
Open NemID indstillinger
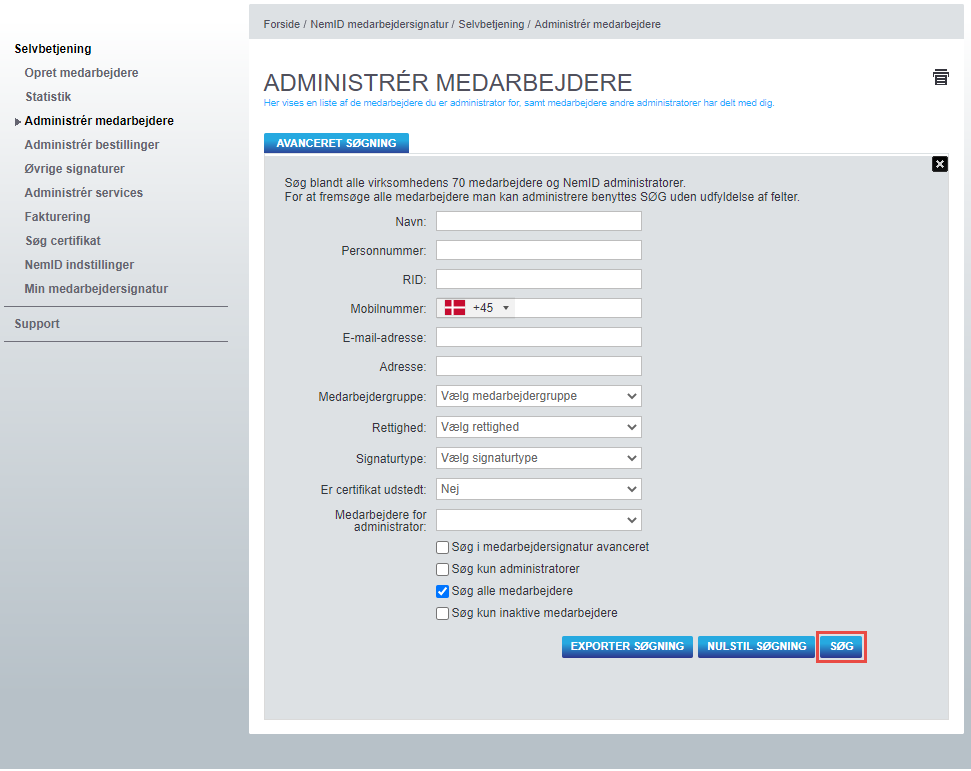pyautogui.click(x=79, y=264)
